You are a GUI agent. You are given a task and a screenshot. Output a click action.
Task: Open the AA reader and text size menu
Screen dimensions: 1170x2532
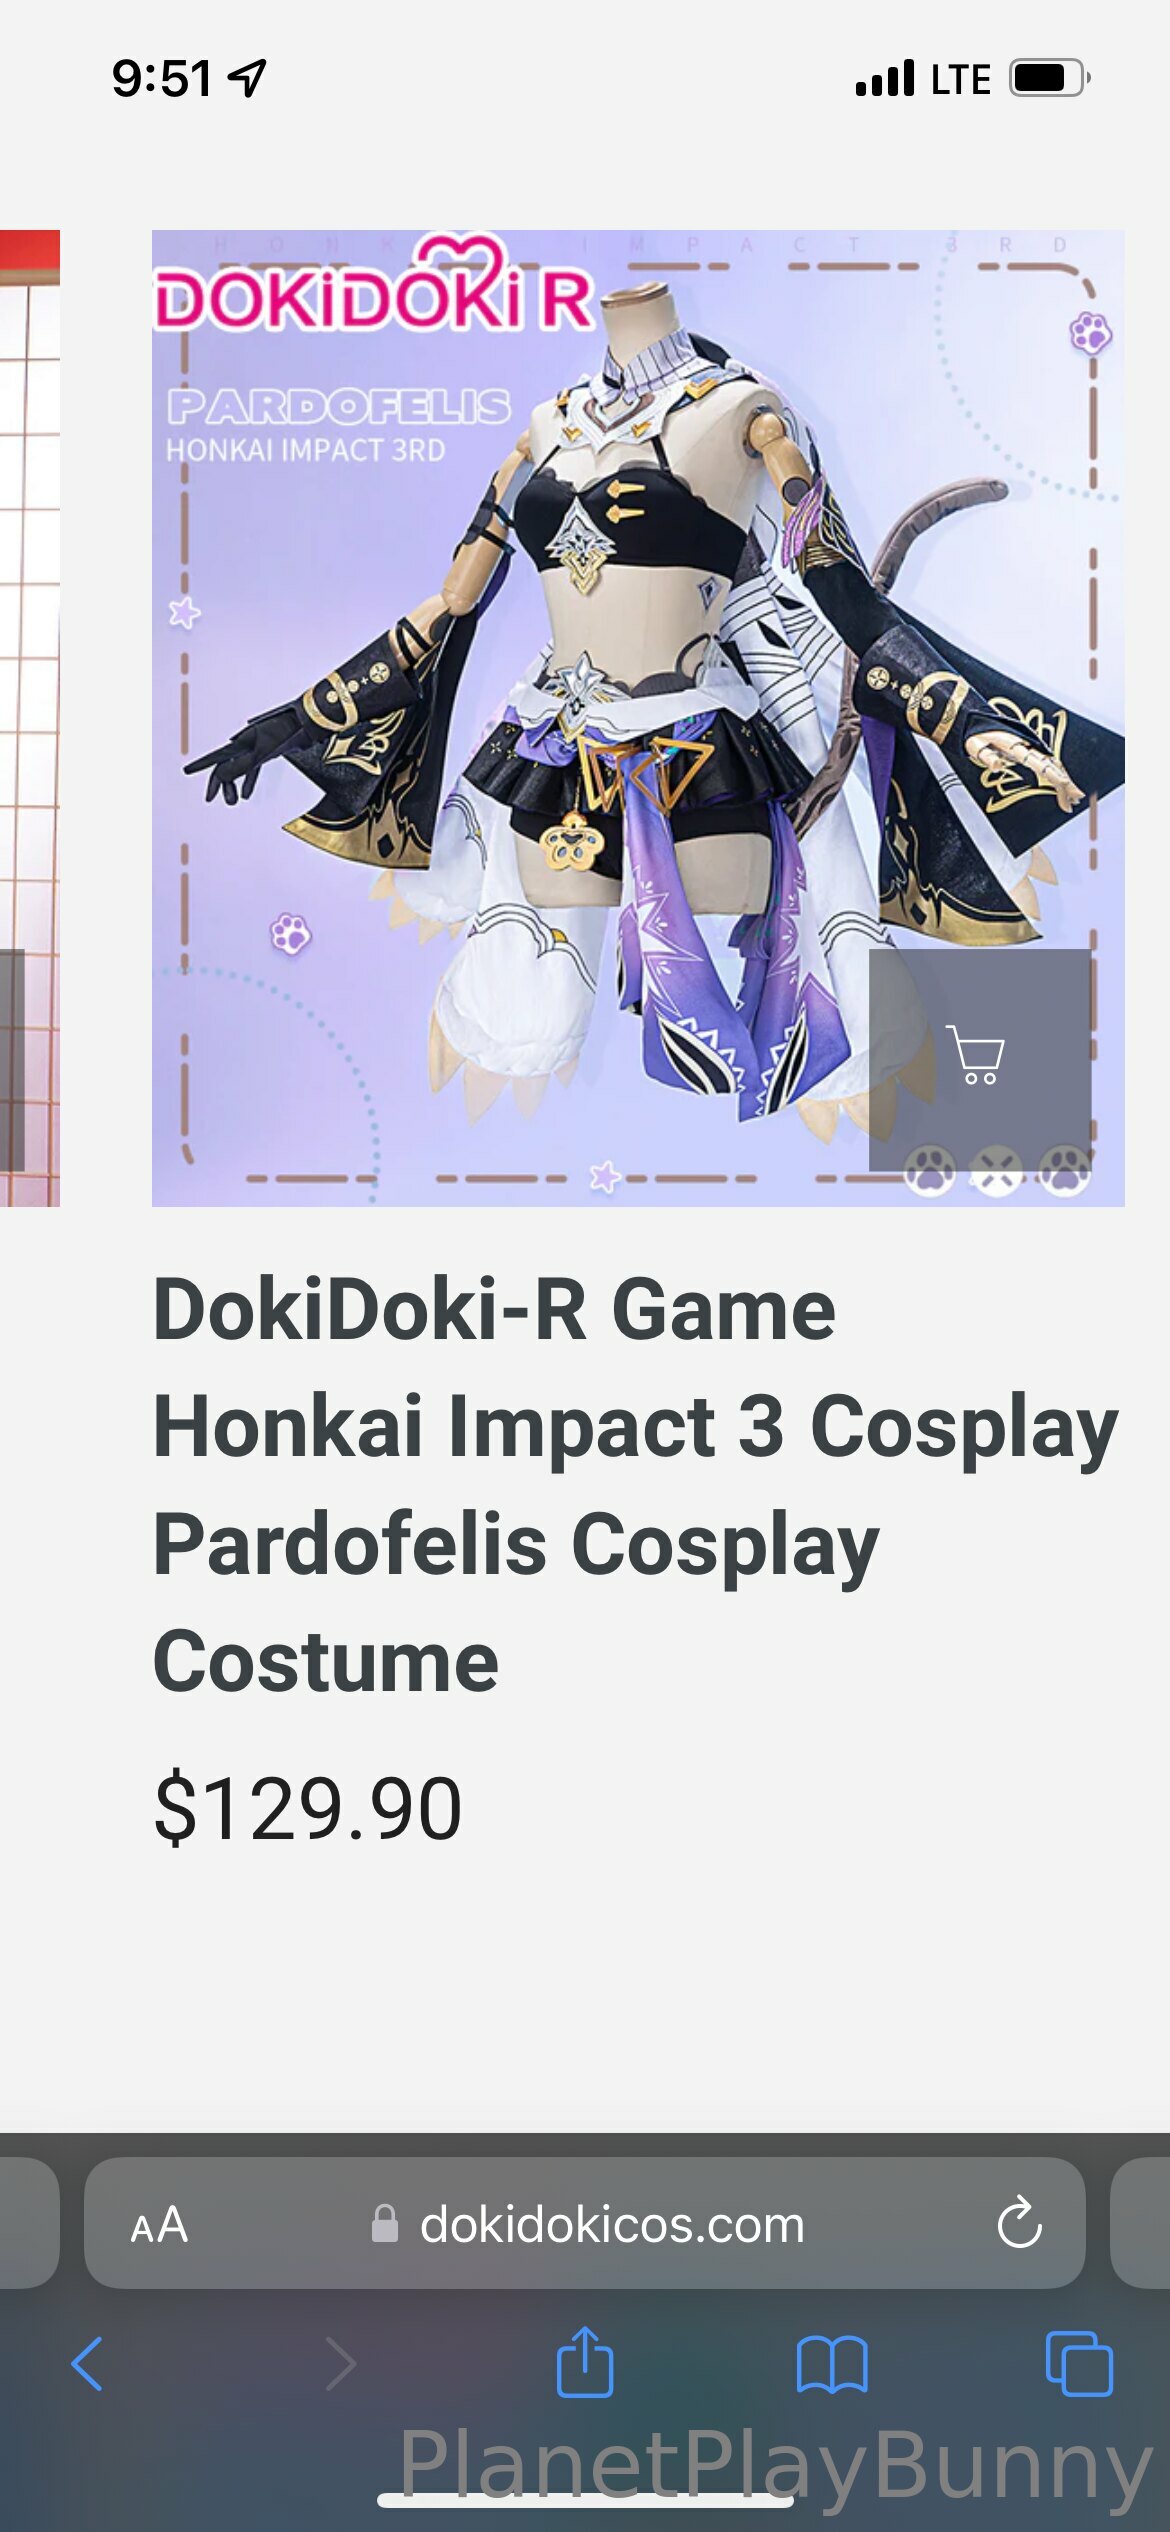coord(159,2225)
